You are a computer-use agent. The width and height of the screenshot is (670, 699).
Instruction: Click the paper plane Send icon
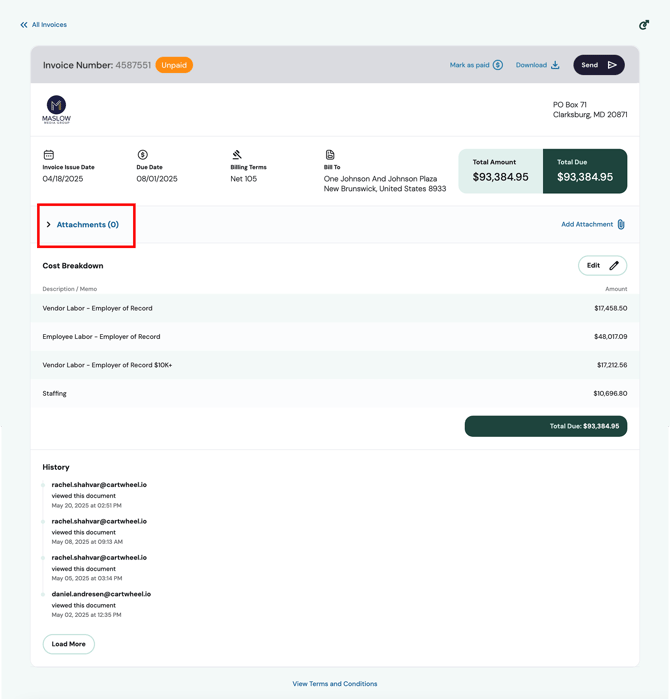point(612,65)
